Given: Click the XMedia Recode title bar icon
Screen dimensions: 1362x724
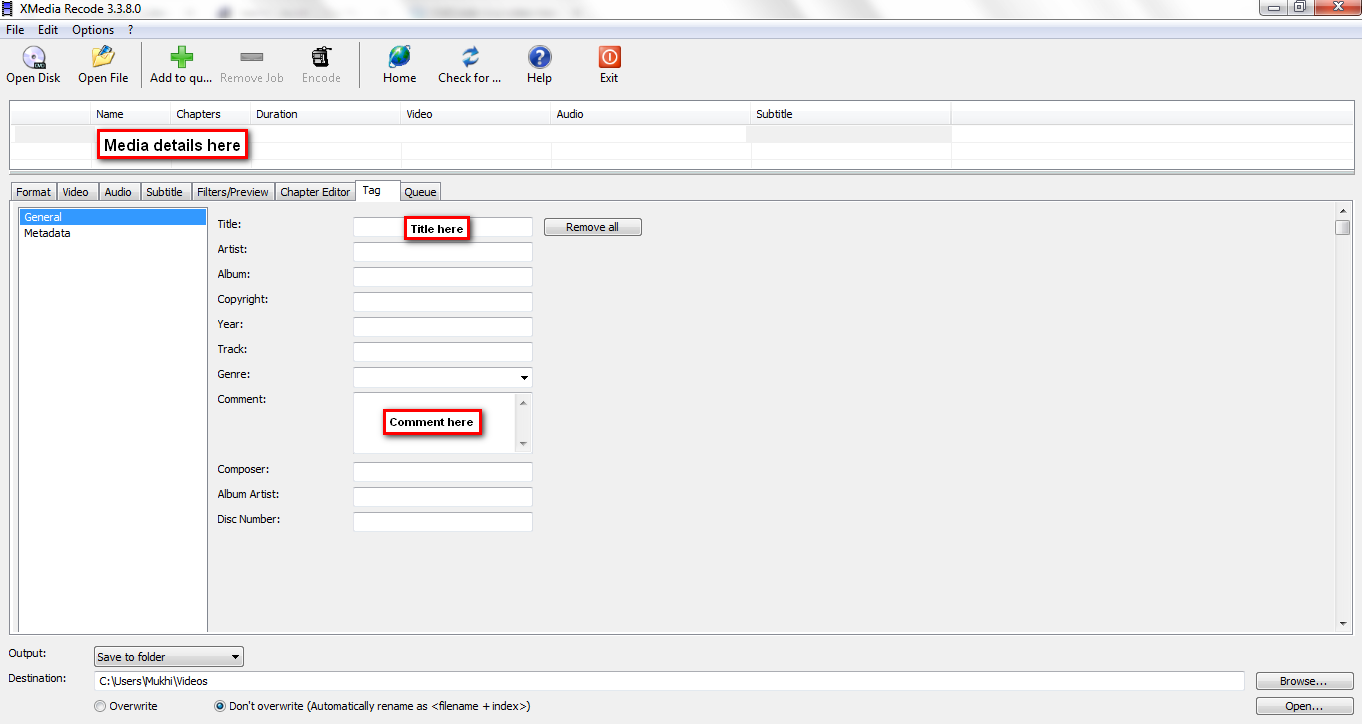Looking at the screenshot, I should (9, 8).
